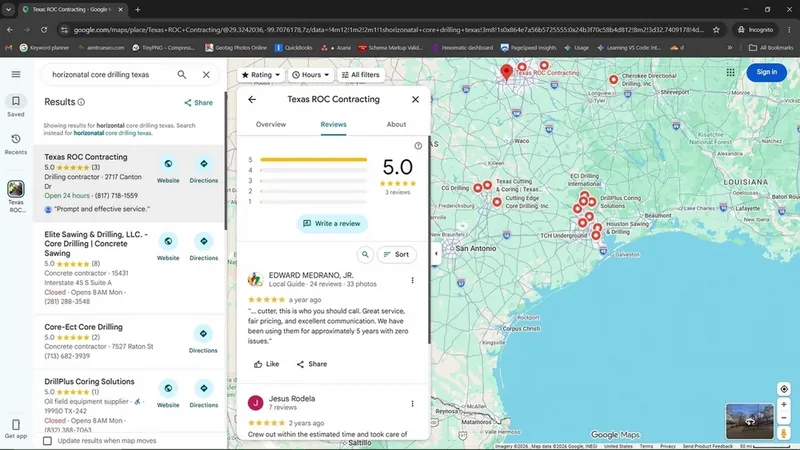Viewport: 800px width, 450px height.
Task: Open Texas ROC Contracting website icon
Action: tap(168, 164)
